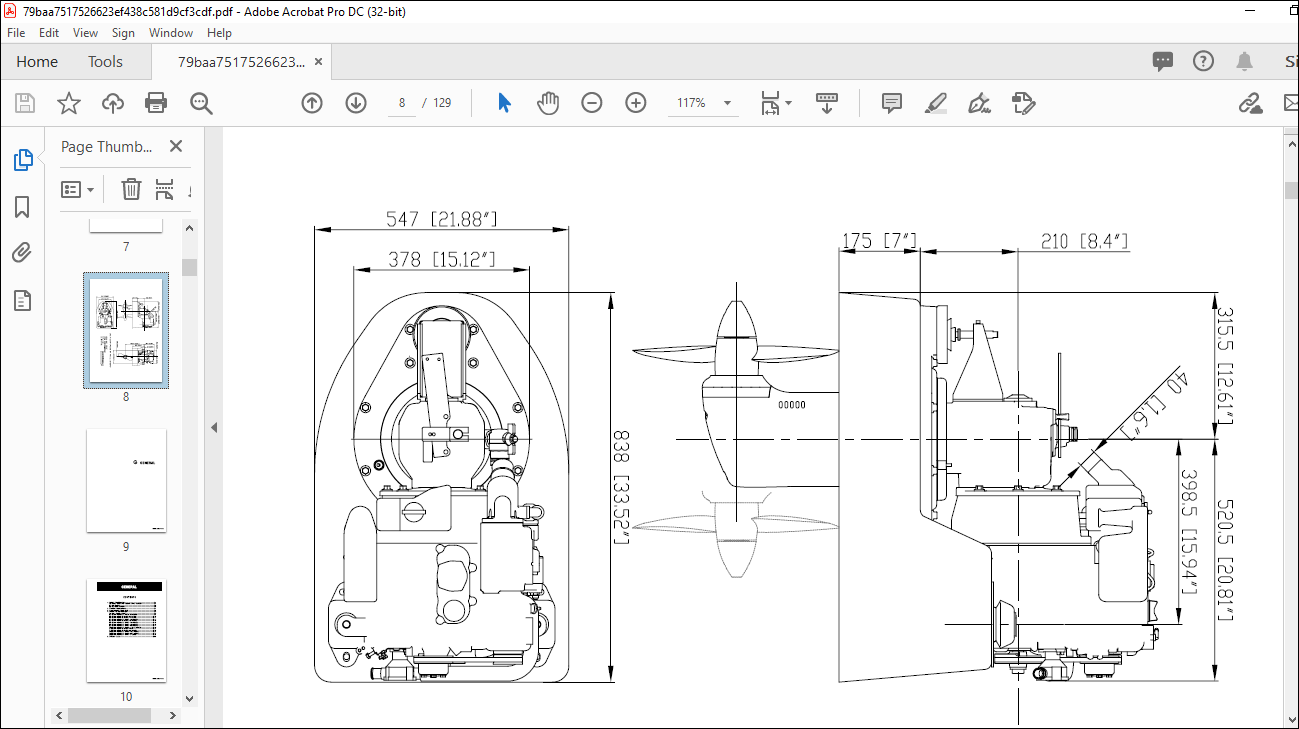Switch to the Home tab
This screenshot has width=1299, height=729.
(37, 62)
